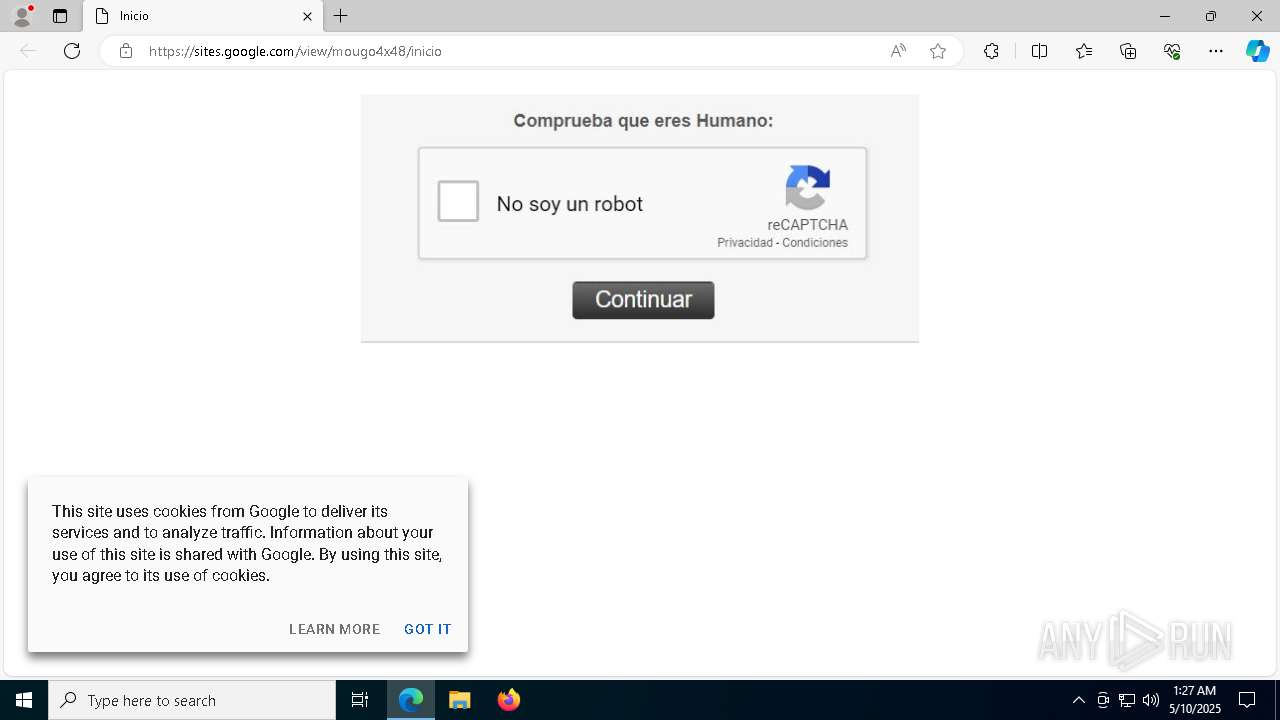Open Copilot sidebar

click(1258, 51)
